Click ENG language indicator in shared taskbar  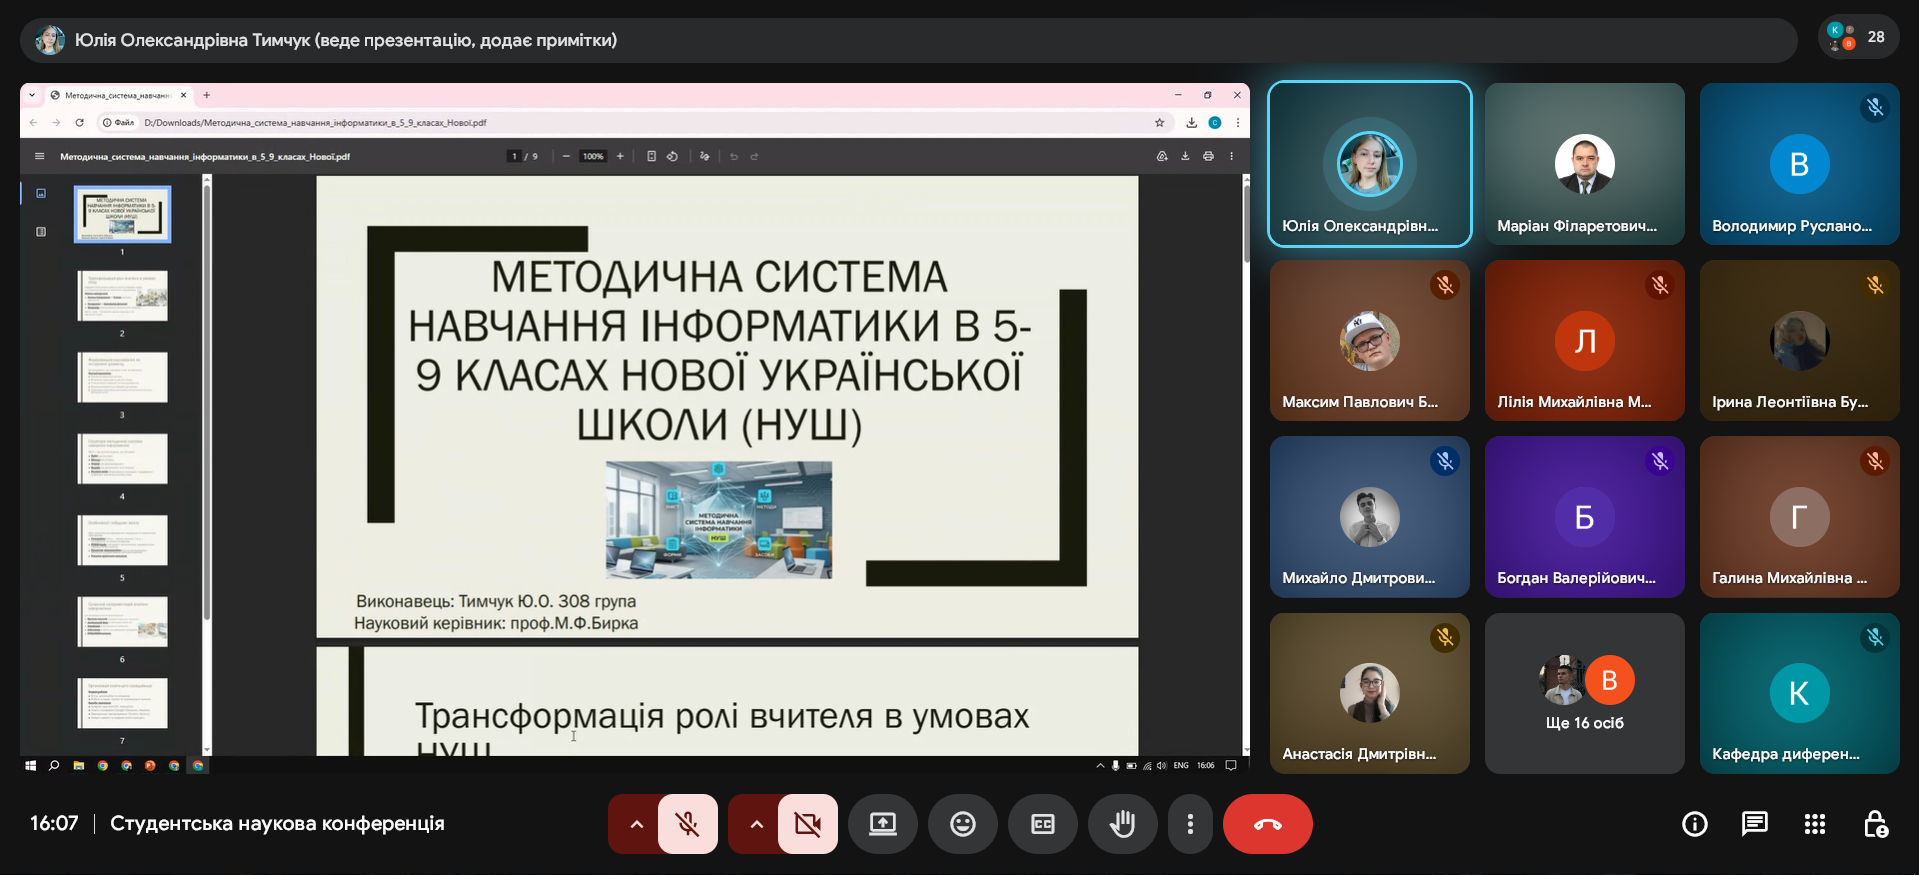[x=1181, y=765]
